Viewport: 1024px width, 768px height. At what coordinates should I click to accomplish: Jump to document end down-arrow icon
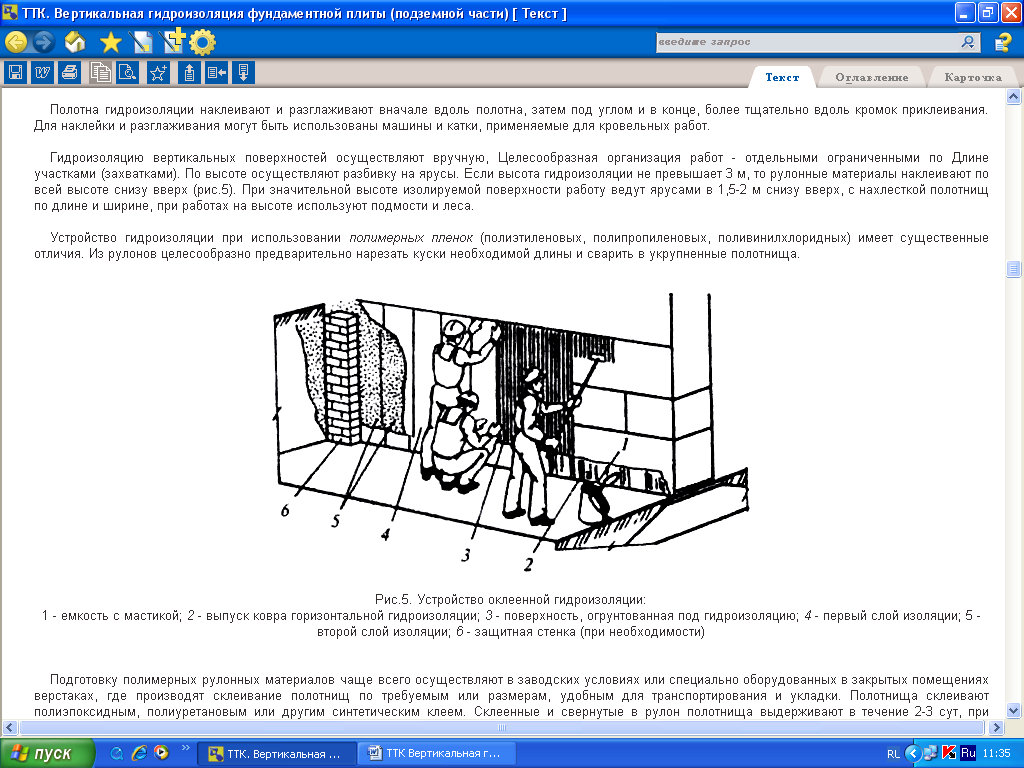243,72
